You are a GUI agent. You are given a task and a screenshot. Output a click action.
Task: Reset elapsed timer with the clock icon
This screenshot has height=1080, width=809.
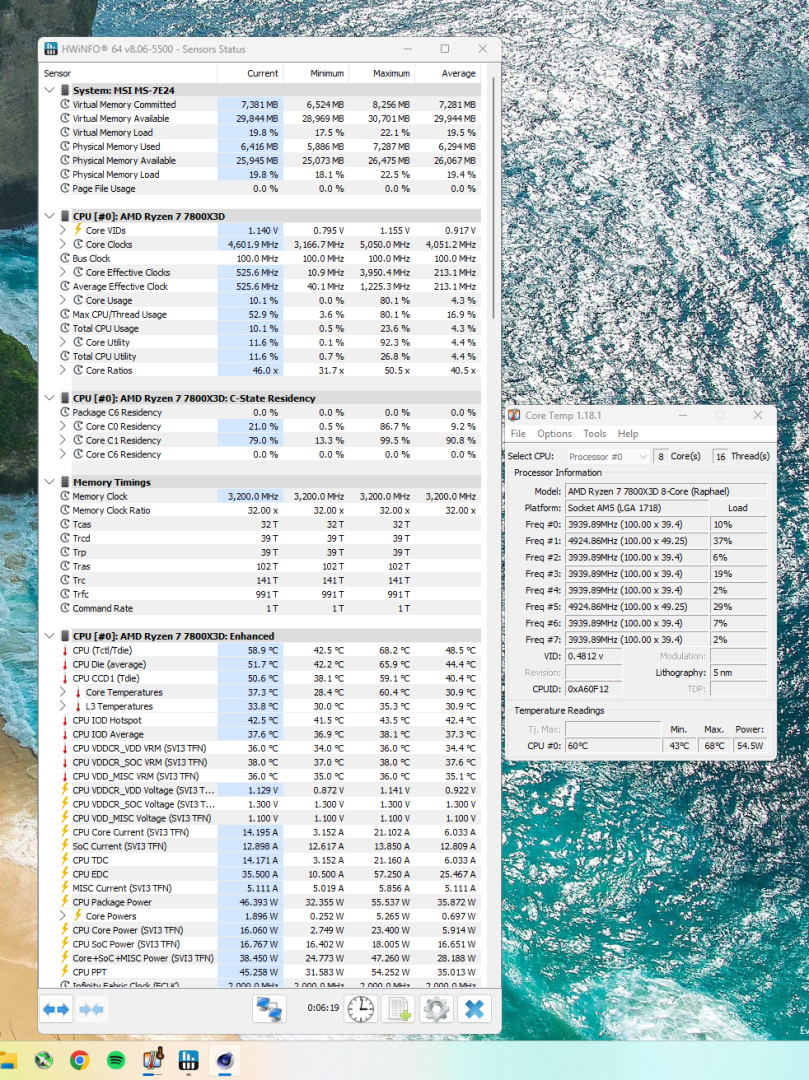coord(360,1009)
